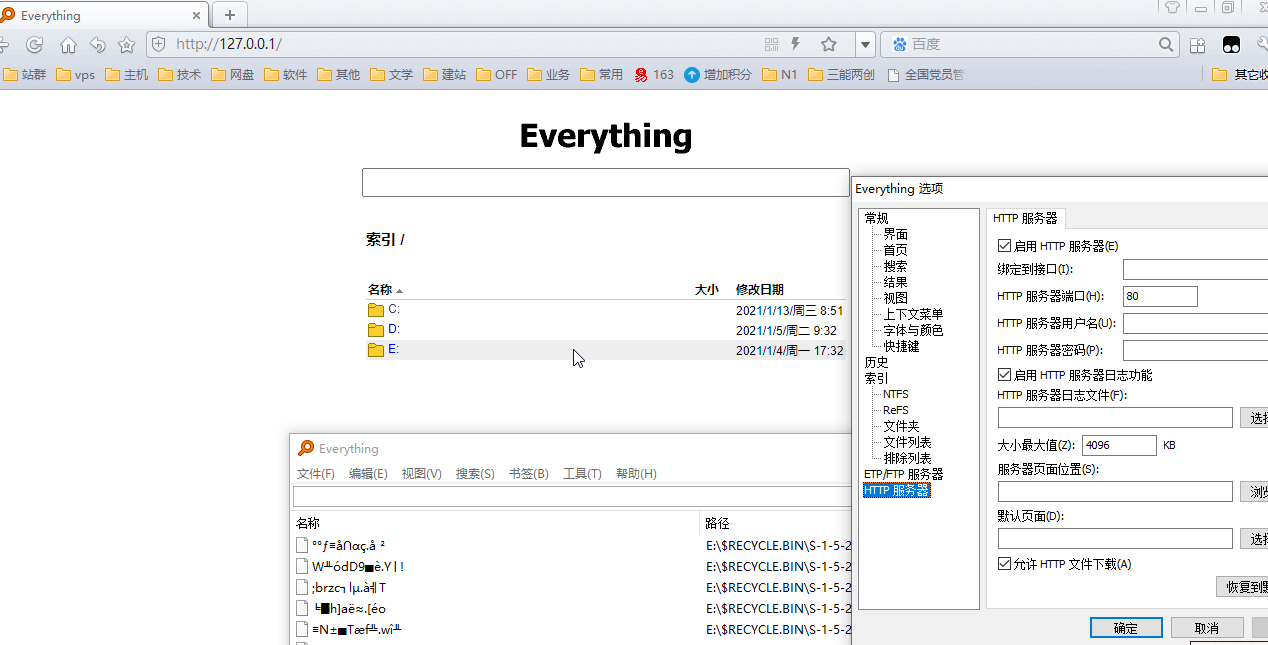This screenshot has width=1268, height=645.
Task: Cancel the options dialog with 取消
Action: [1207, 628]
